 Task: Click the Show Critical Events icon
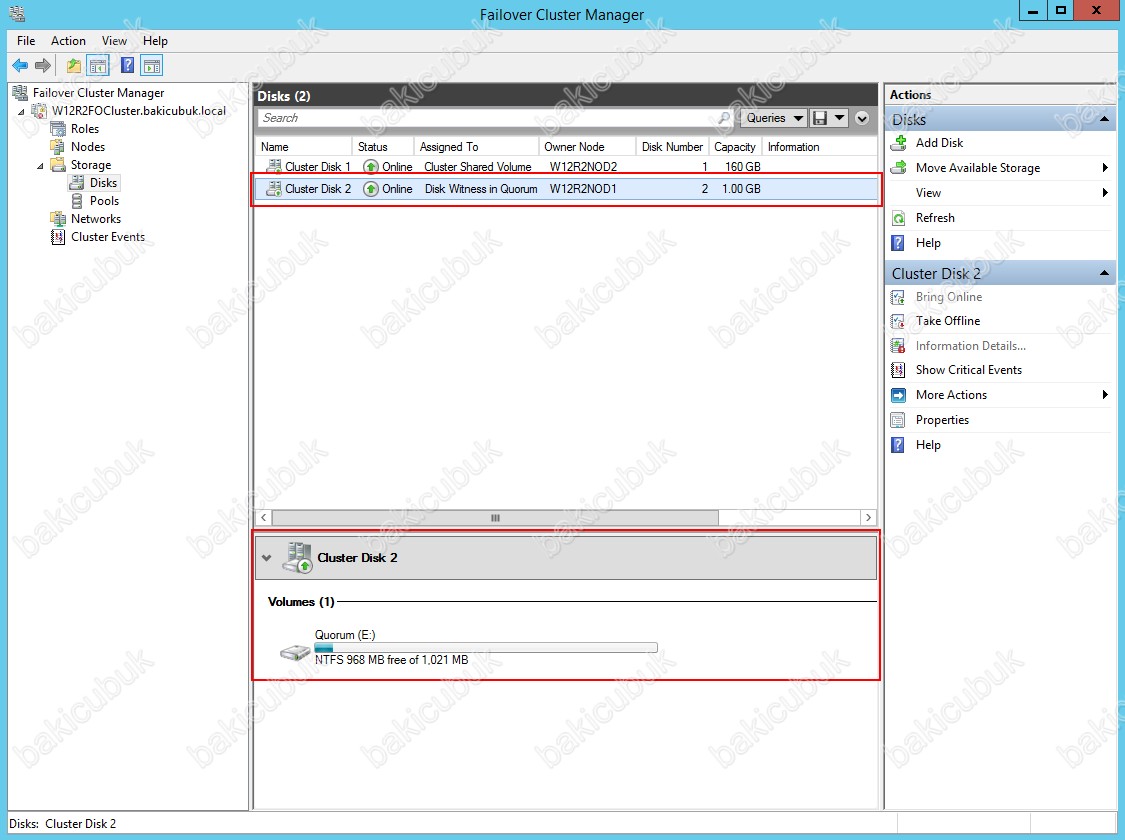[898, 370]
